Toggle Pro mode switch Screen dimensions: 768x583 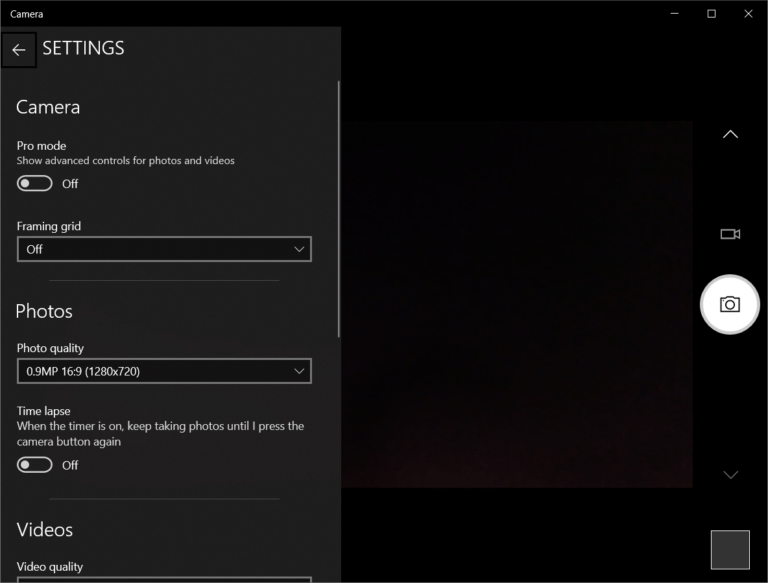point(34,184)
